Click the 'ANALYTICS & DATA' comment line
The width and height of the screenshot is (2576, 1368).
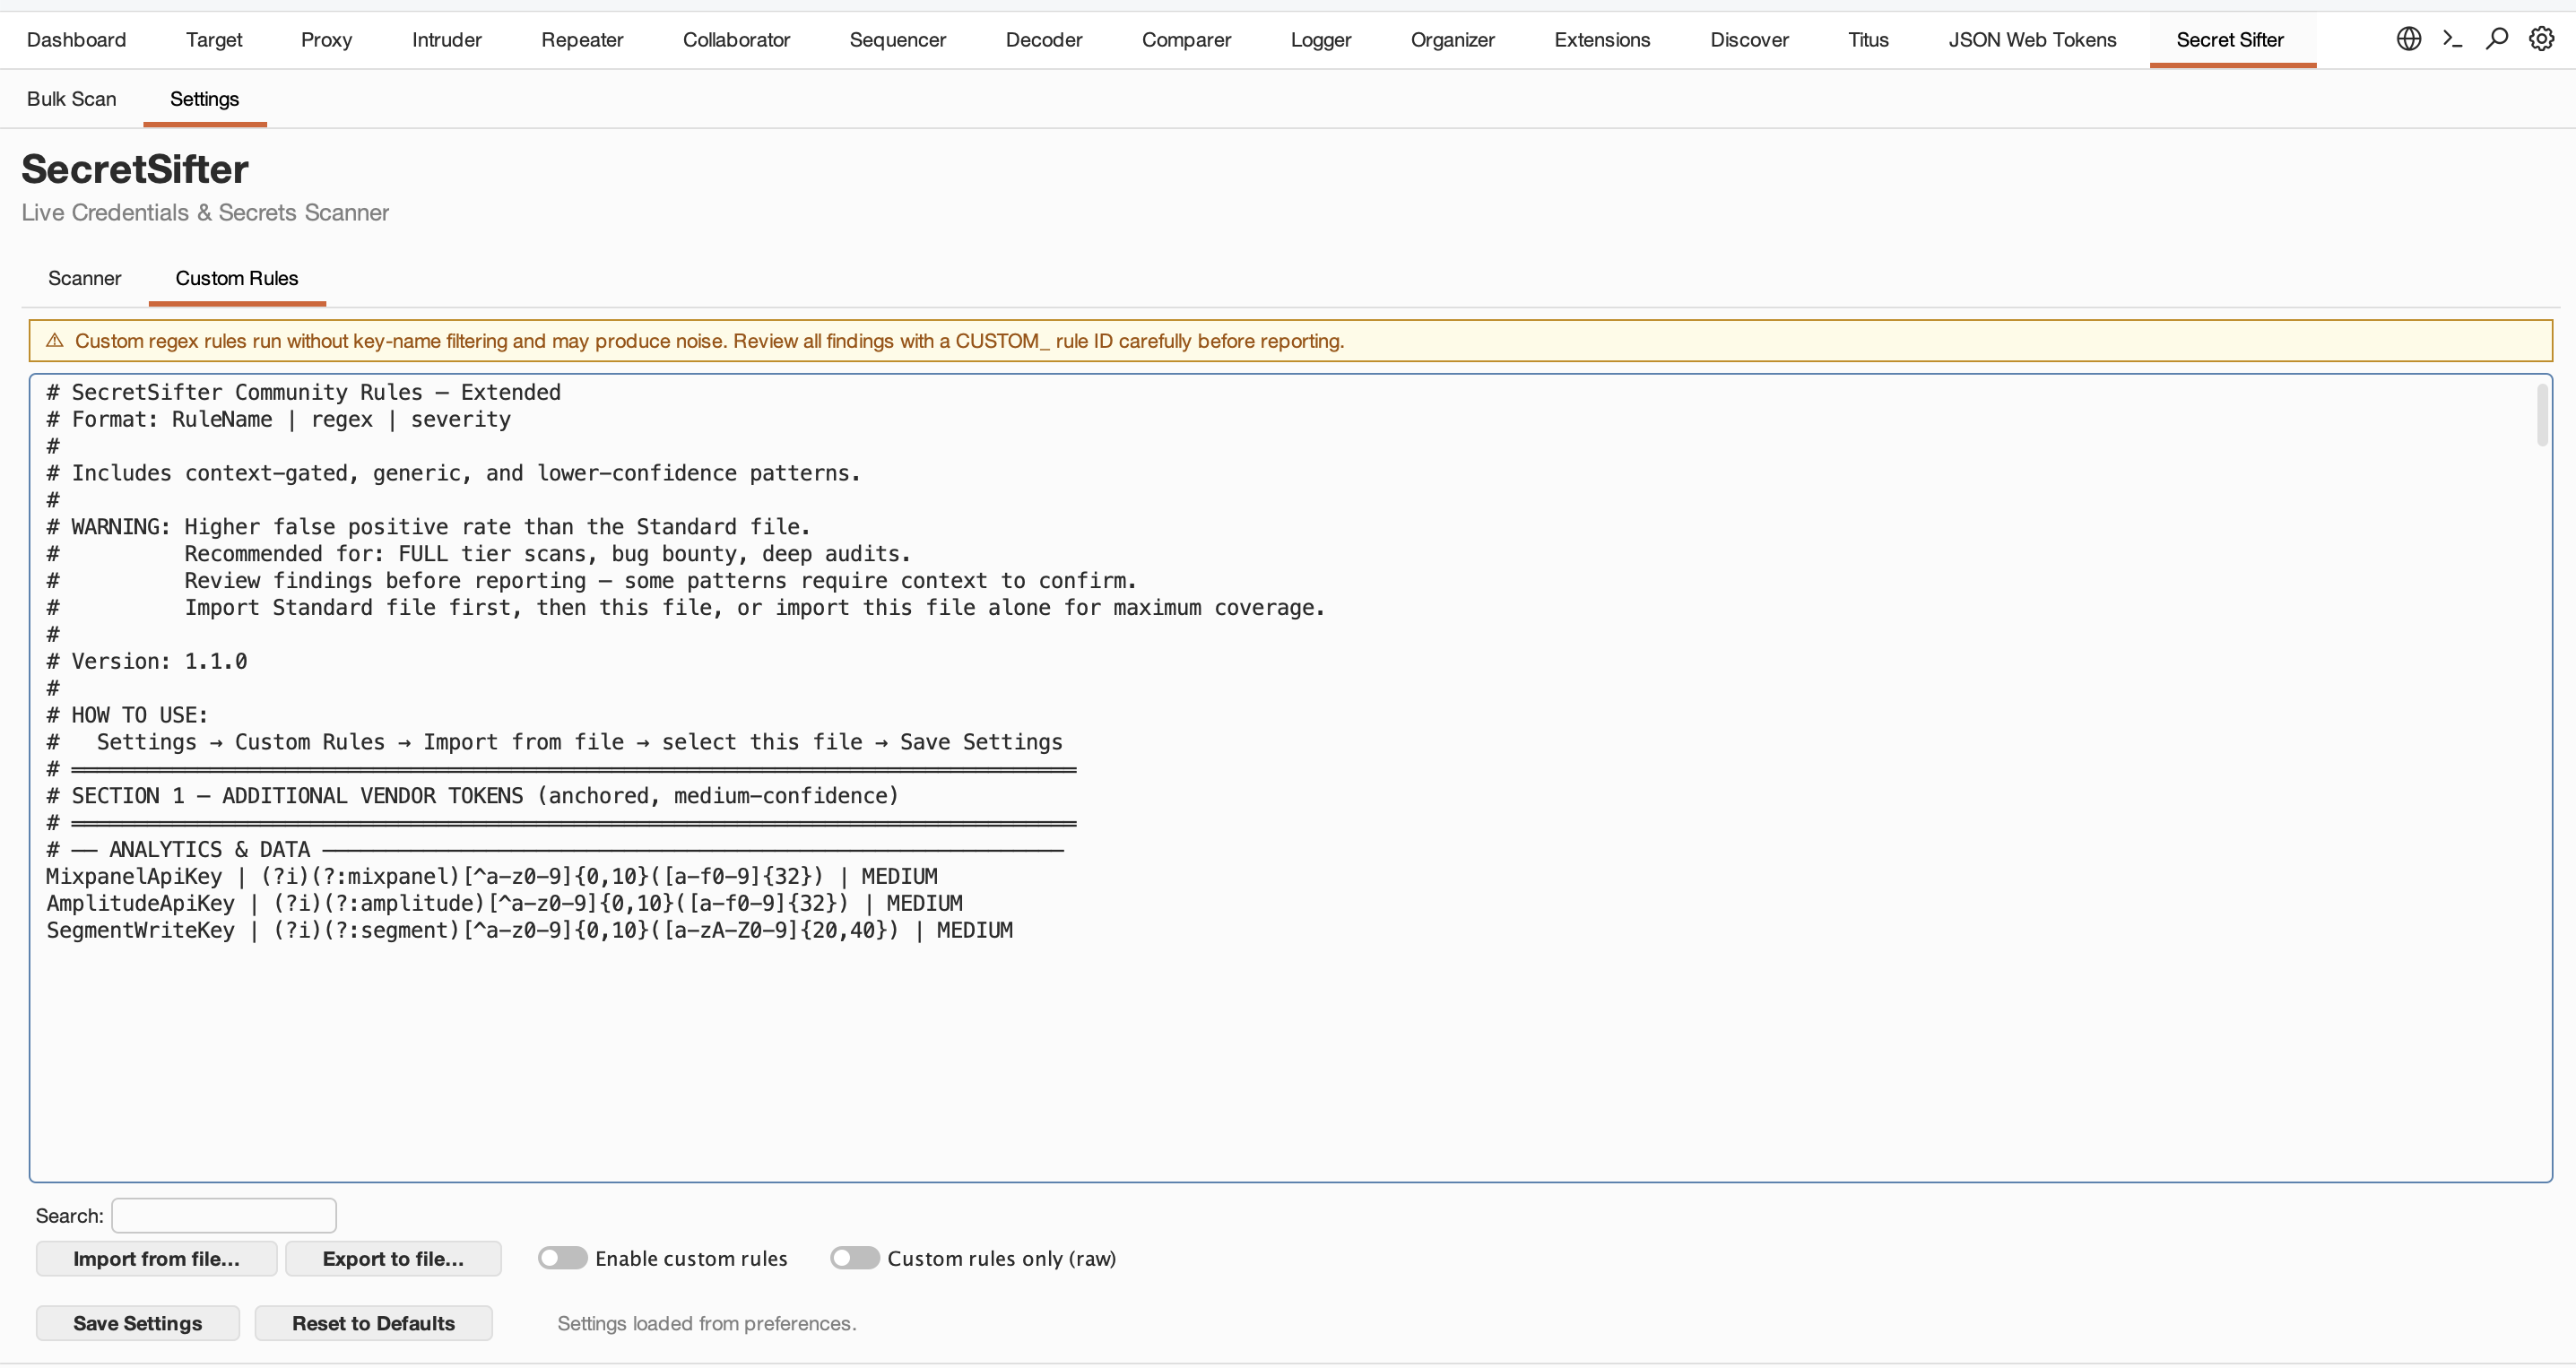555,849
